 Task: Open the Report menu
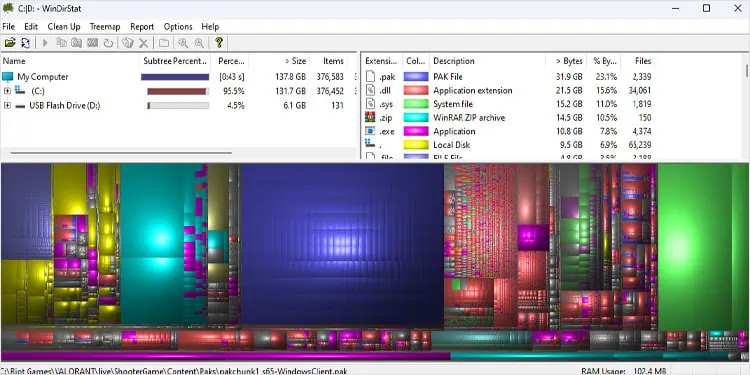142,27
